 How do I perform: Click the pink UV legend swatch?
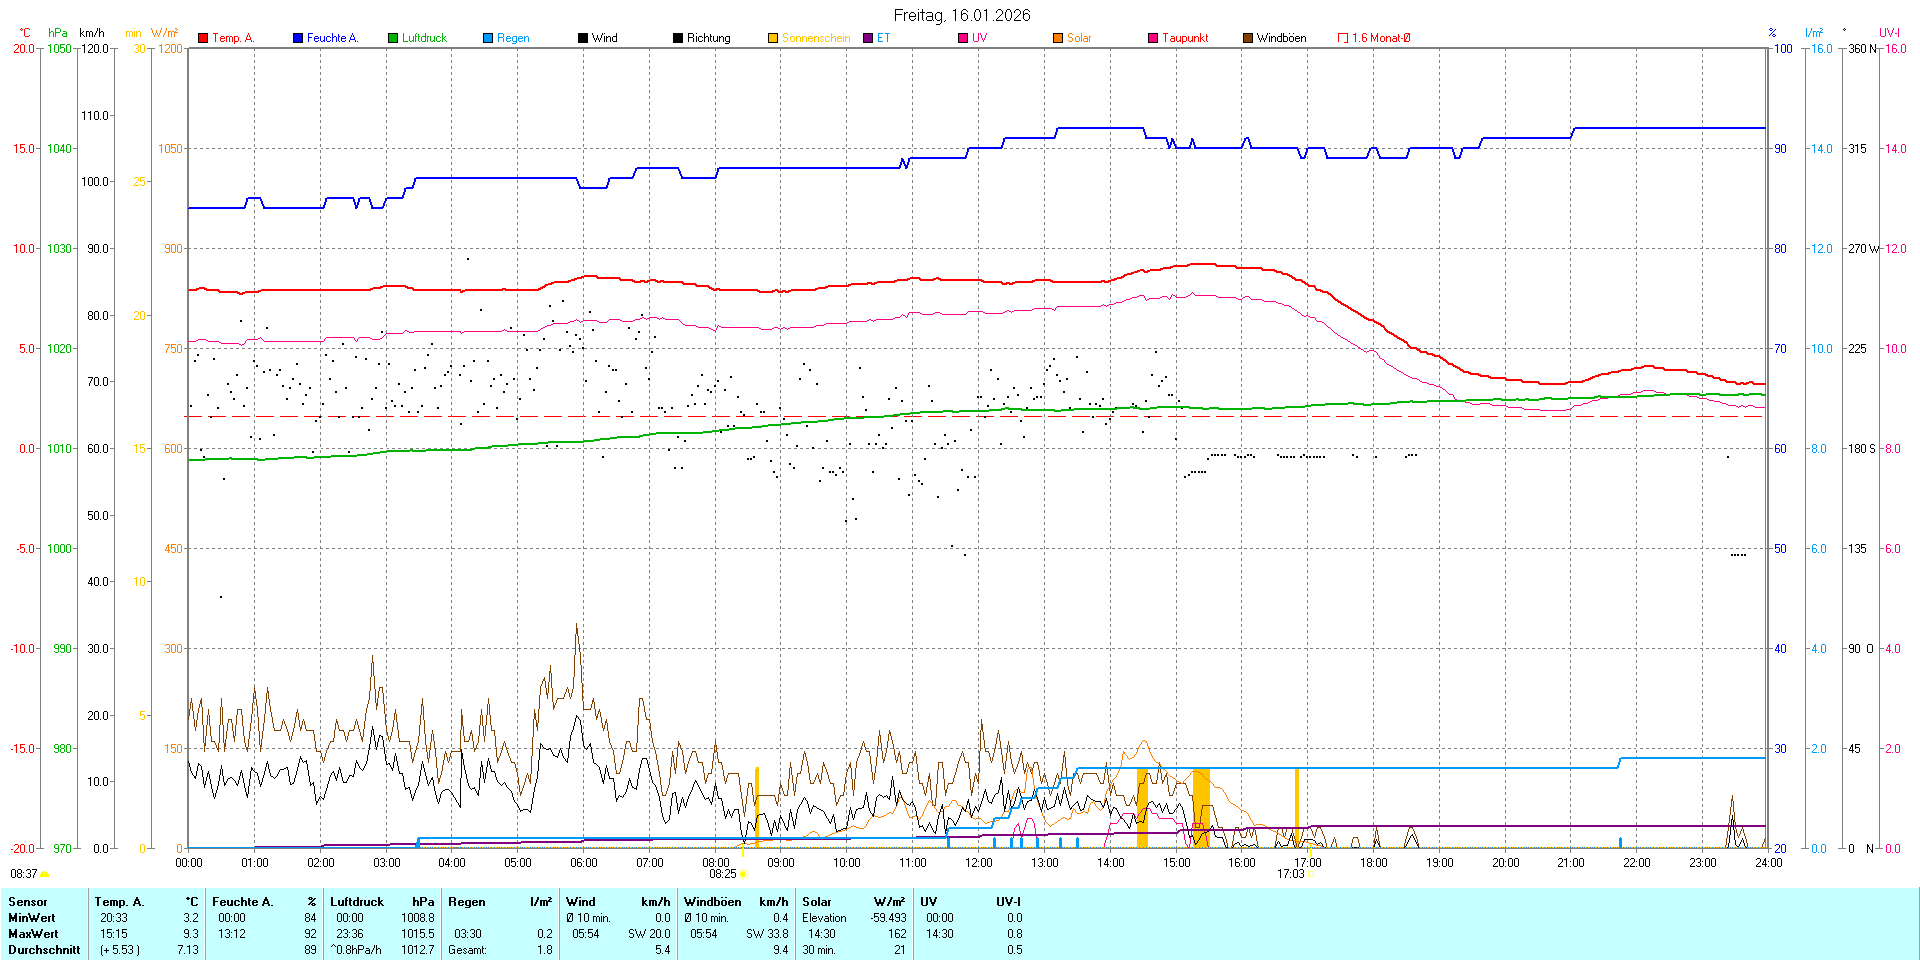pos(963,38)
